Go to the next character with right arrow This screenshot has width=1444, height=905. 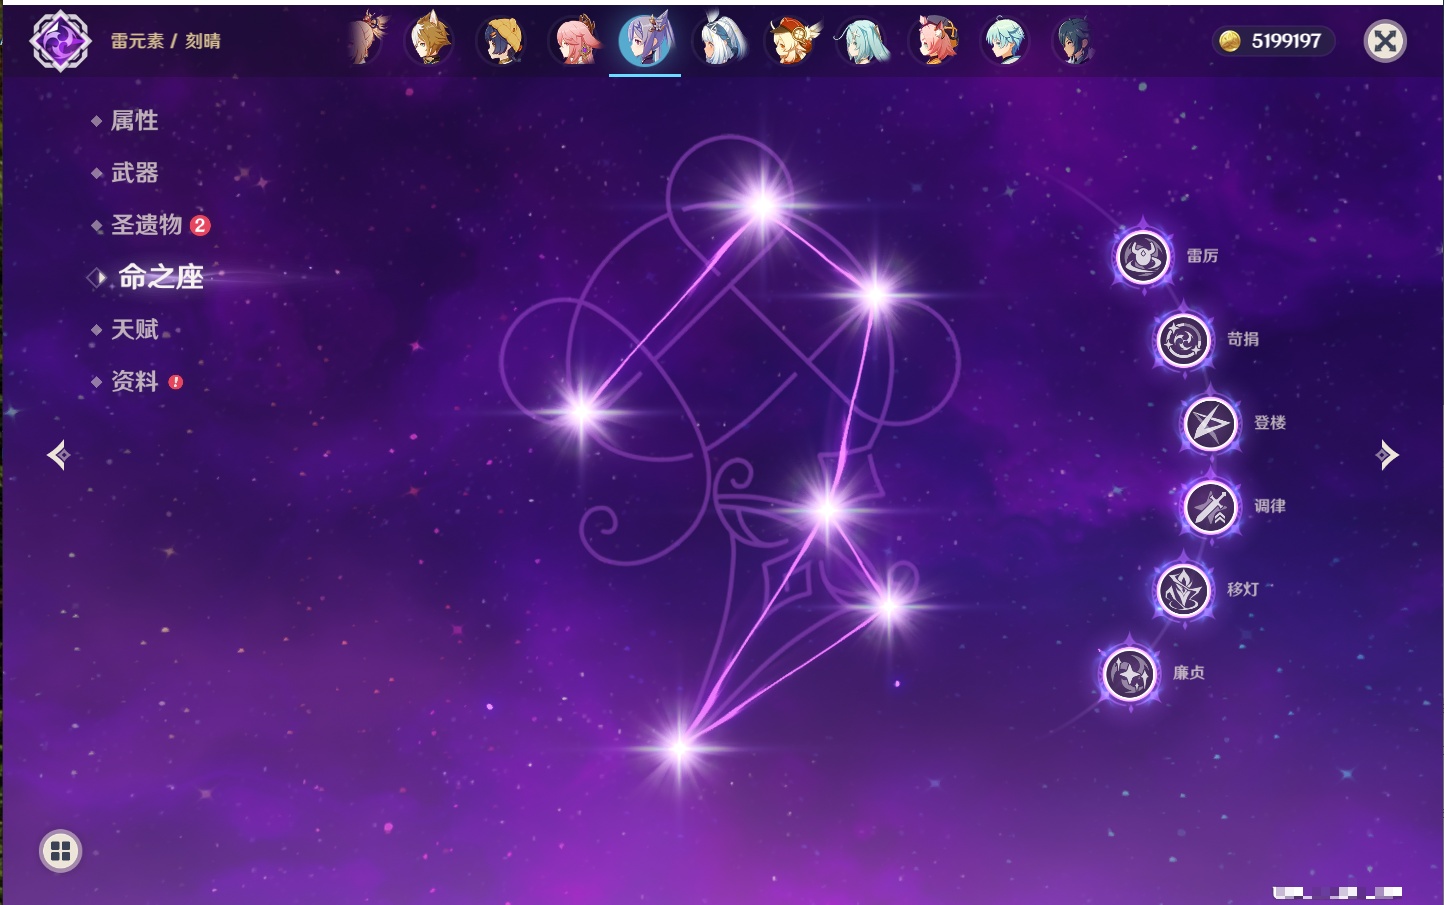pyautogui.click(x=1387, y=455)
